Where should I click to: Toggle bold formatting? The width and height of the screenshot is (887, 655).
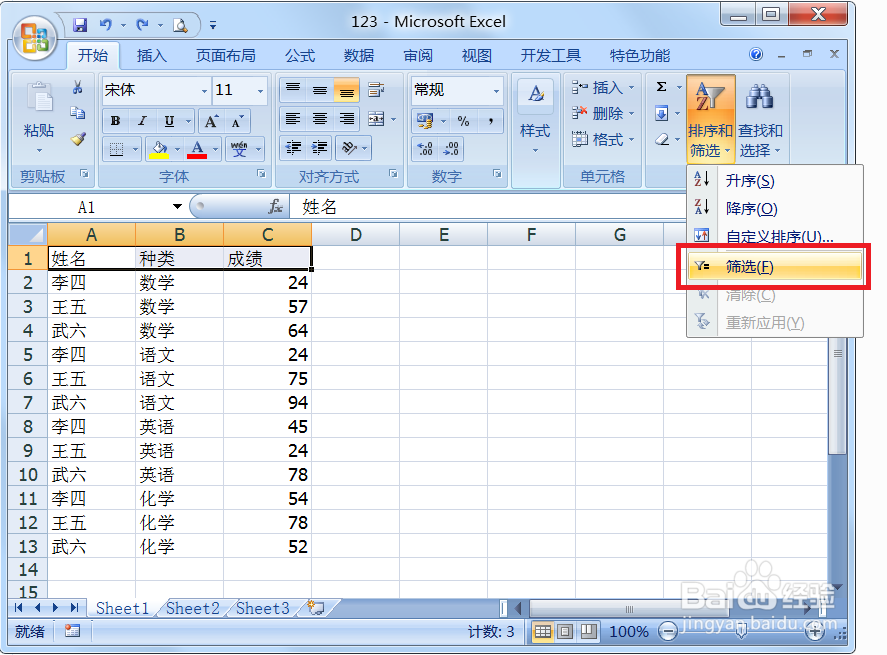tap(115, 121)
